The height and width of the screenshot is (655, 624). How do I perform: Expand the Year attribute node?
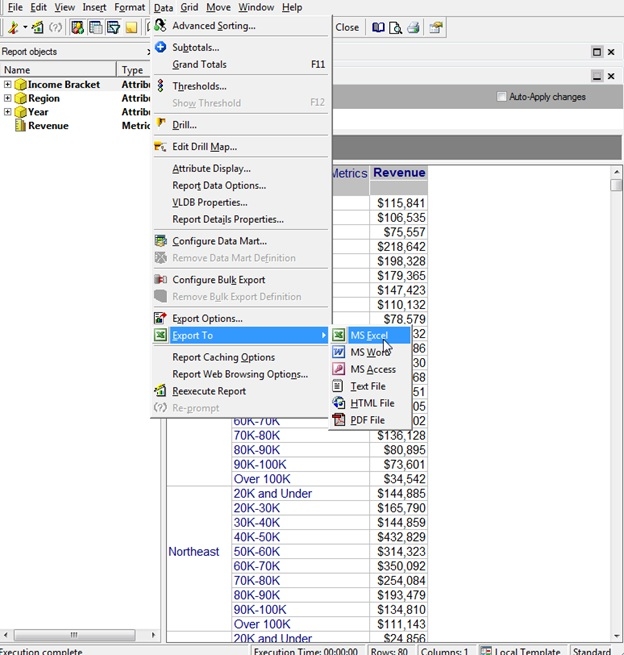point(7,112)
